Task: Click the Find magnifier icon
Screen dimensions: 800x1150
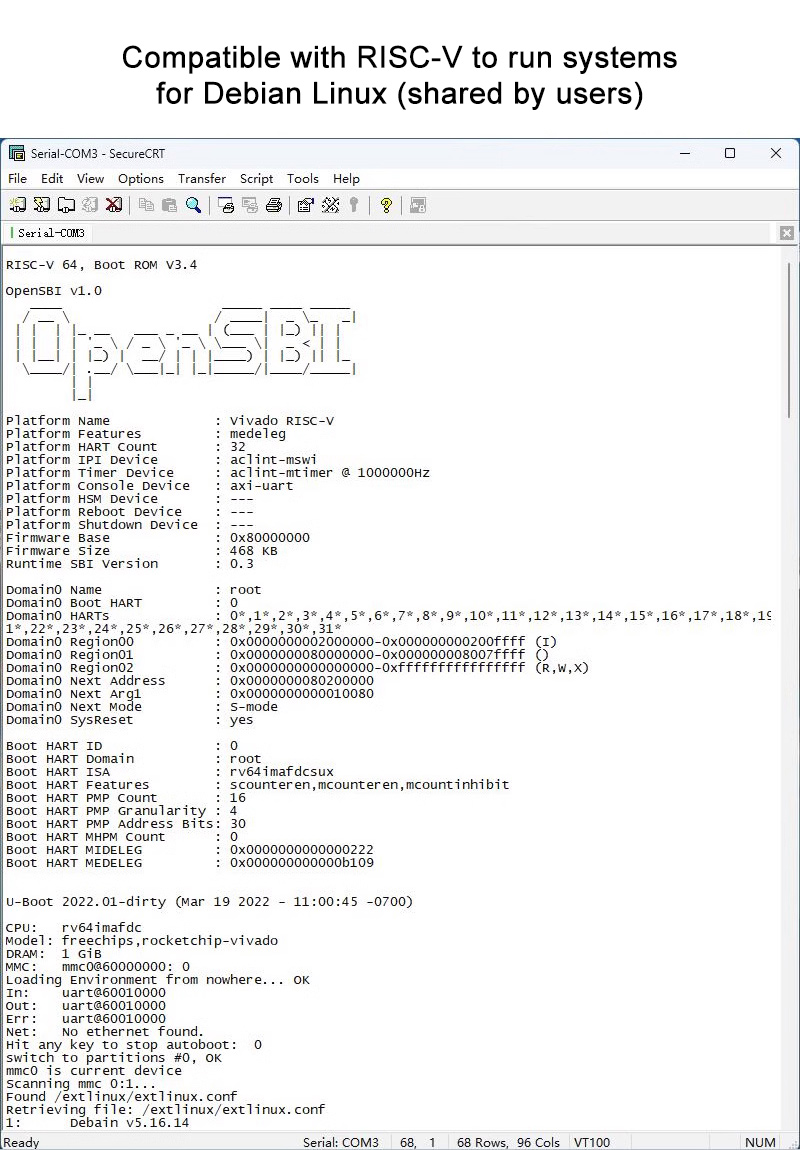Action: 193,205
